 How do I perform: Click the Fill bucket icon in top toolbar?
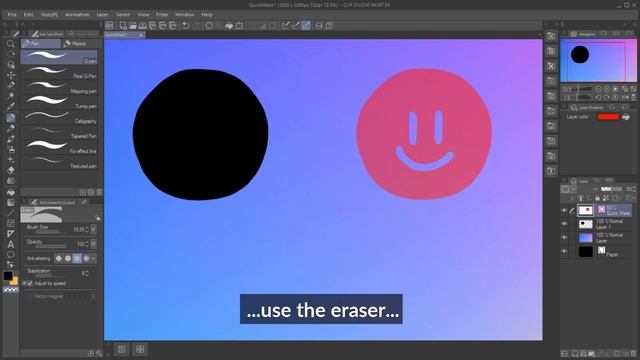coord(229,26)
